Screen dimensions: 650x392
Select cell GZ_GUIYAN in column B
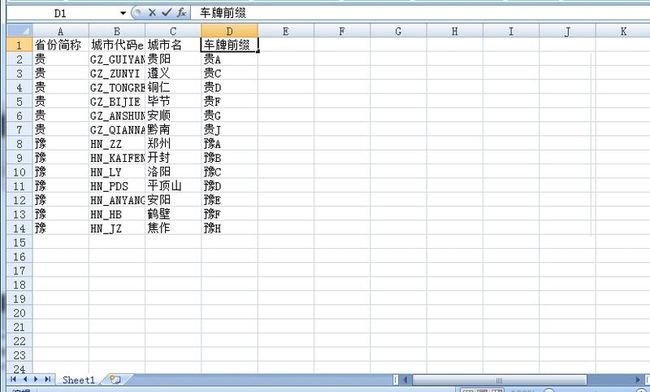pyautogui.click(x=117, y=59)
